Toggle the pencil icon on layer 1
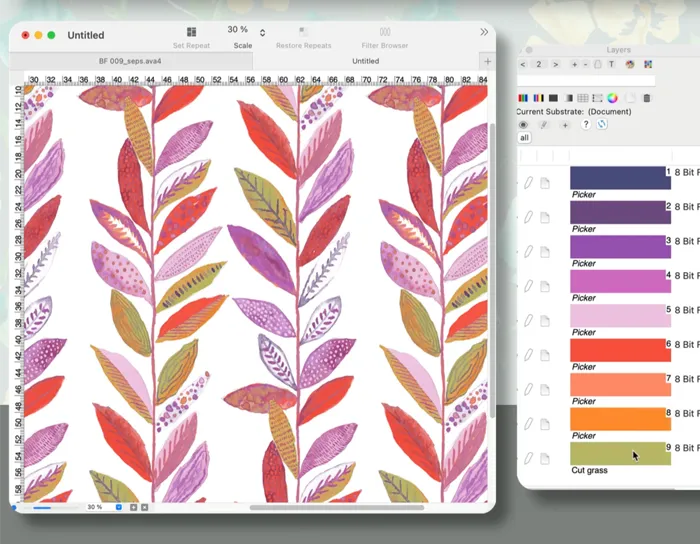 coord(529,183)
